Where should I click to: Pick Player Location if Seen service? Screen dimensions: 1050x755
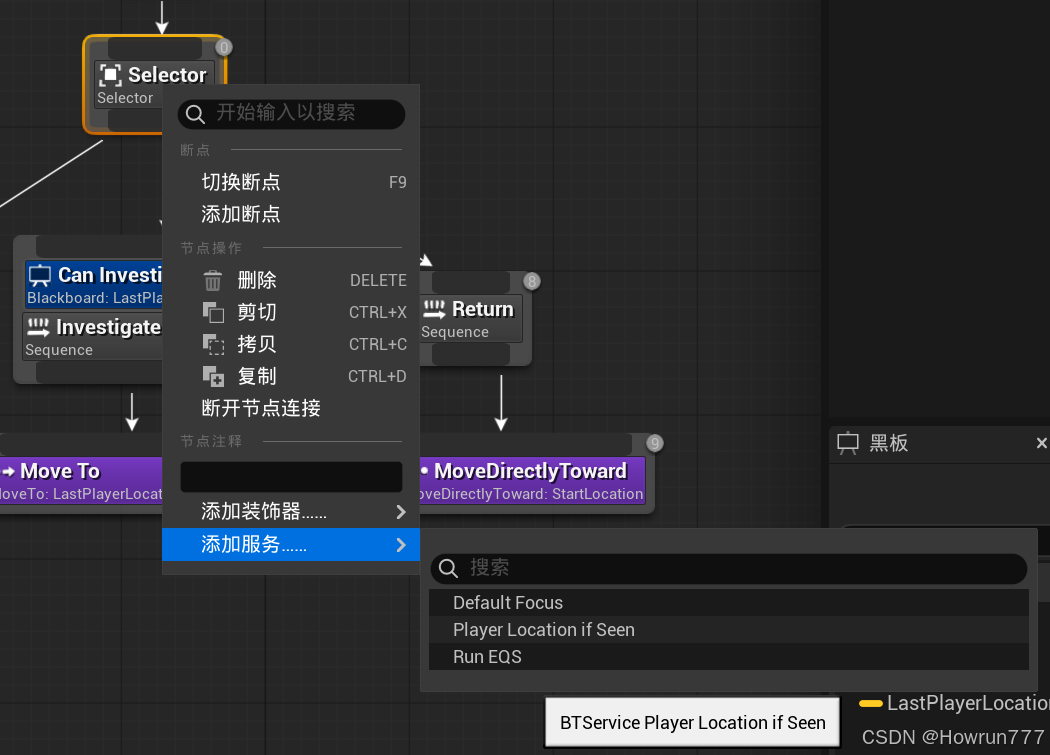[x=729, y=630]
